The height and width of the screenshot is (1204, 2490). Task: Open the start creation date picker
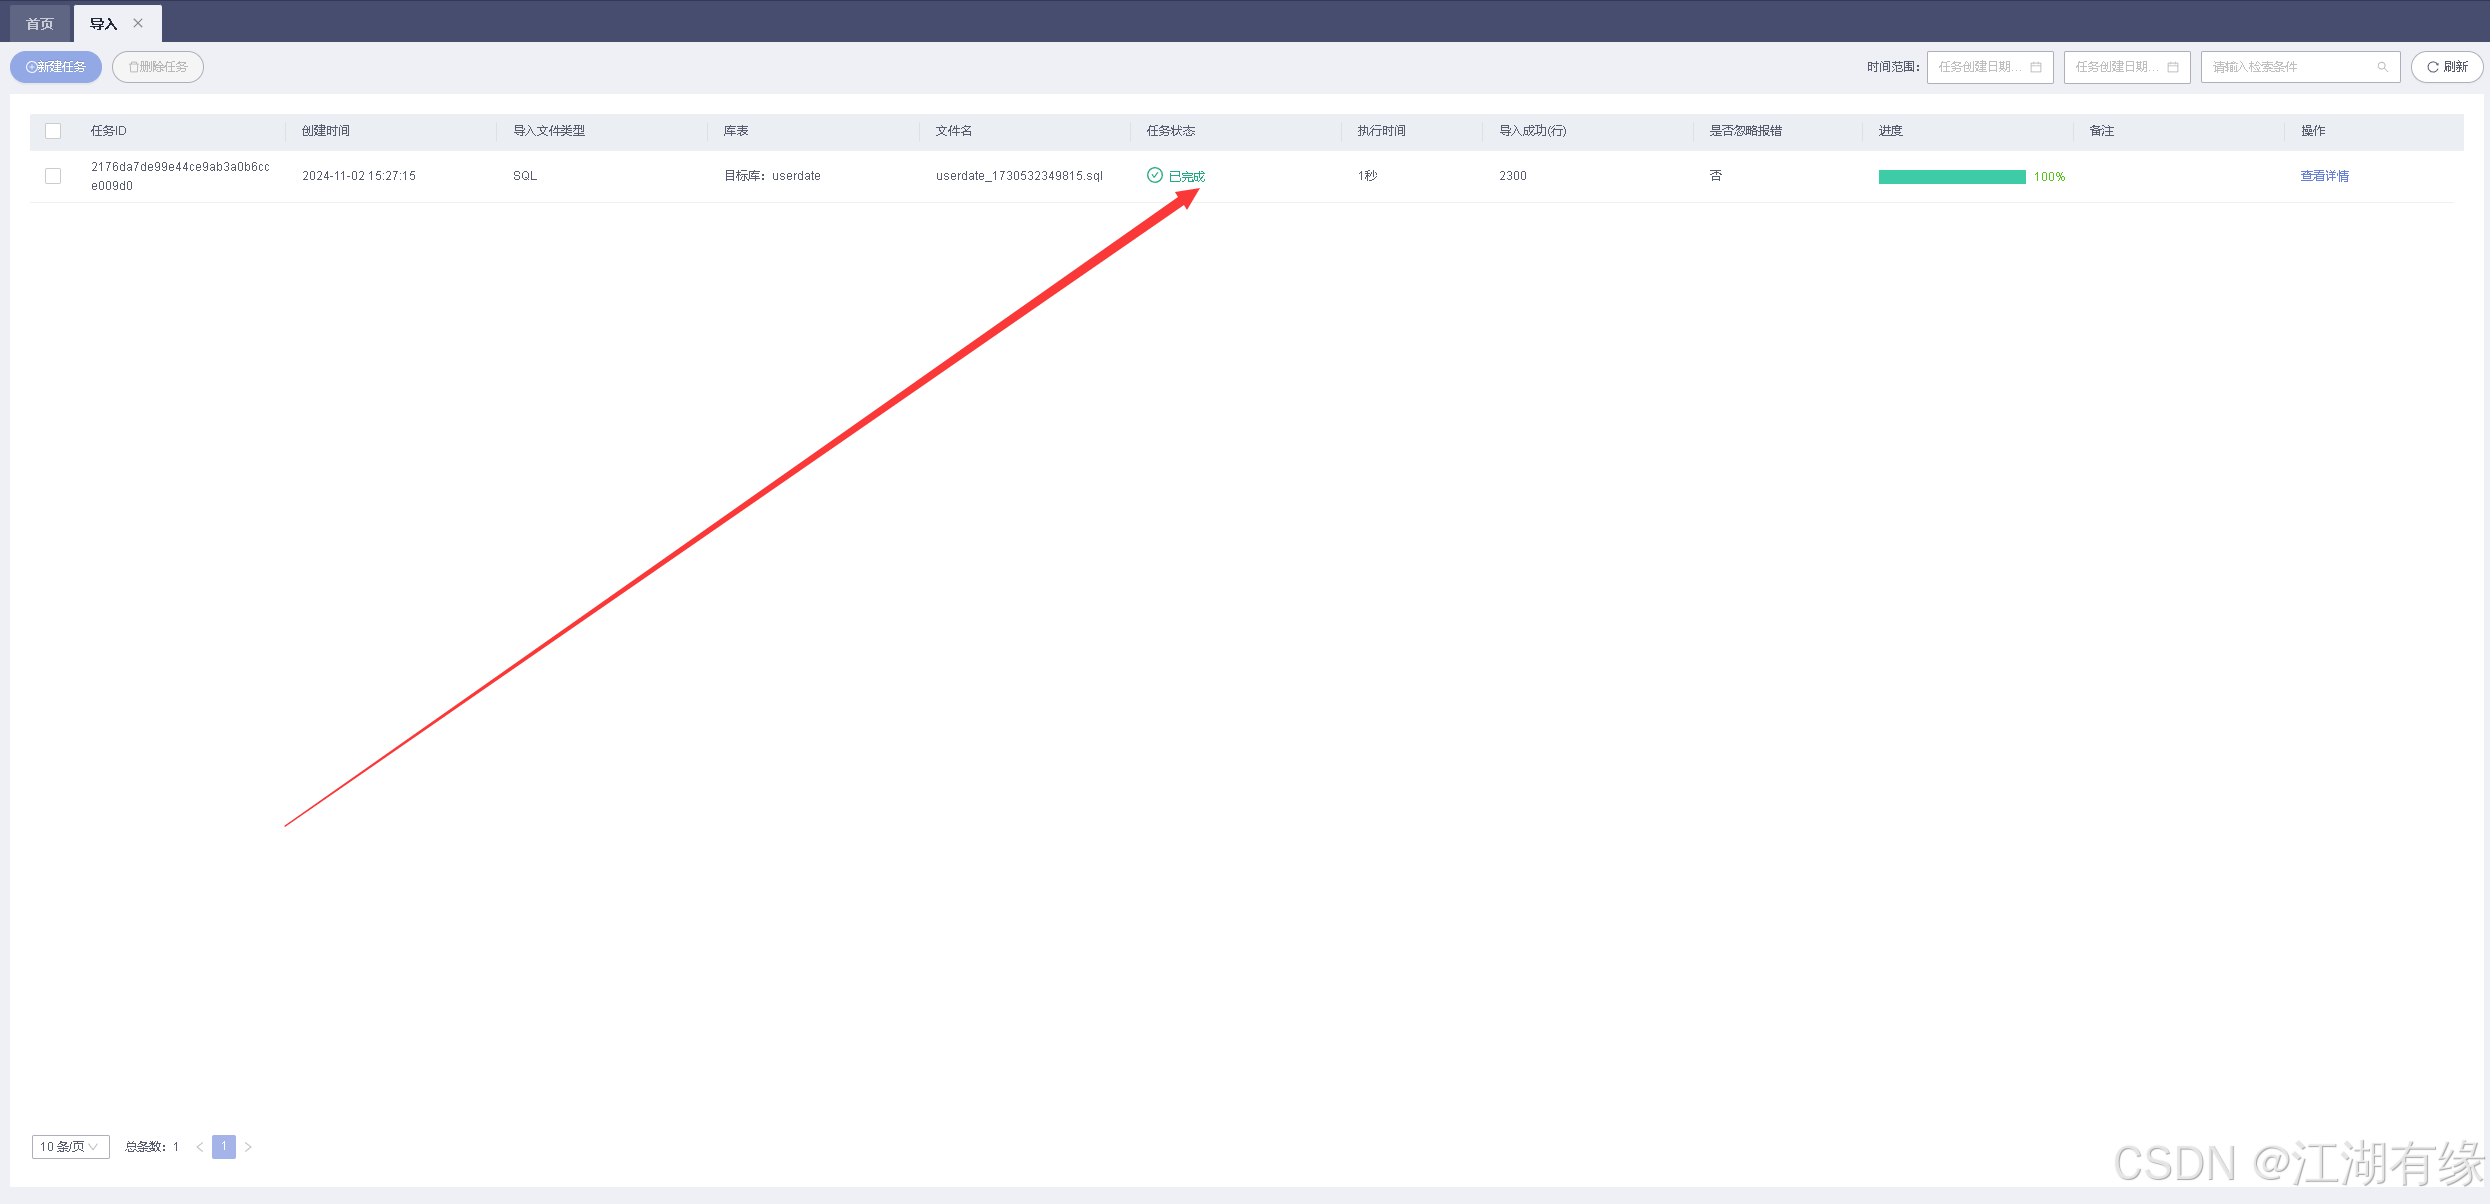coord(1978,67)
